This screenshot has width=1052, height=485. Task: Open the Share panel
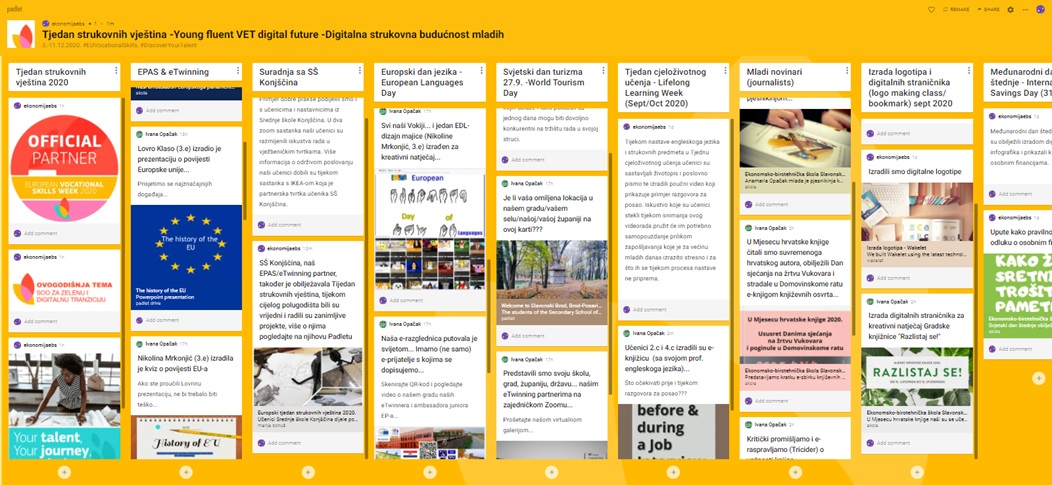(x=988, y=9)
